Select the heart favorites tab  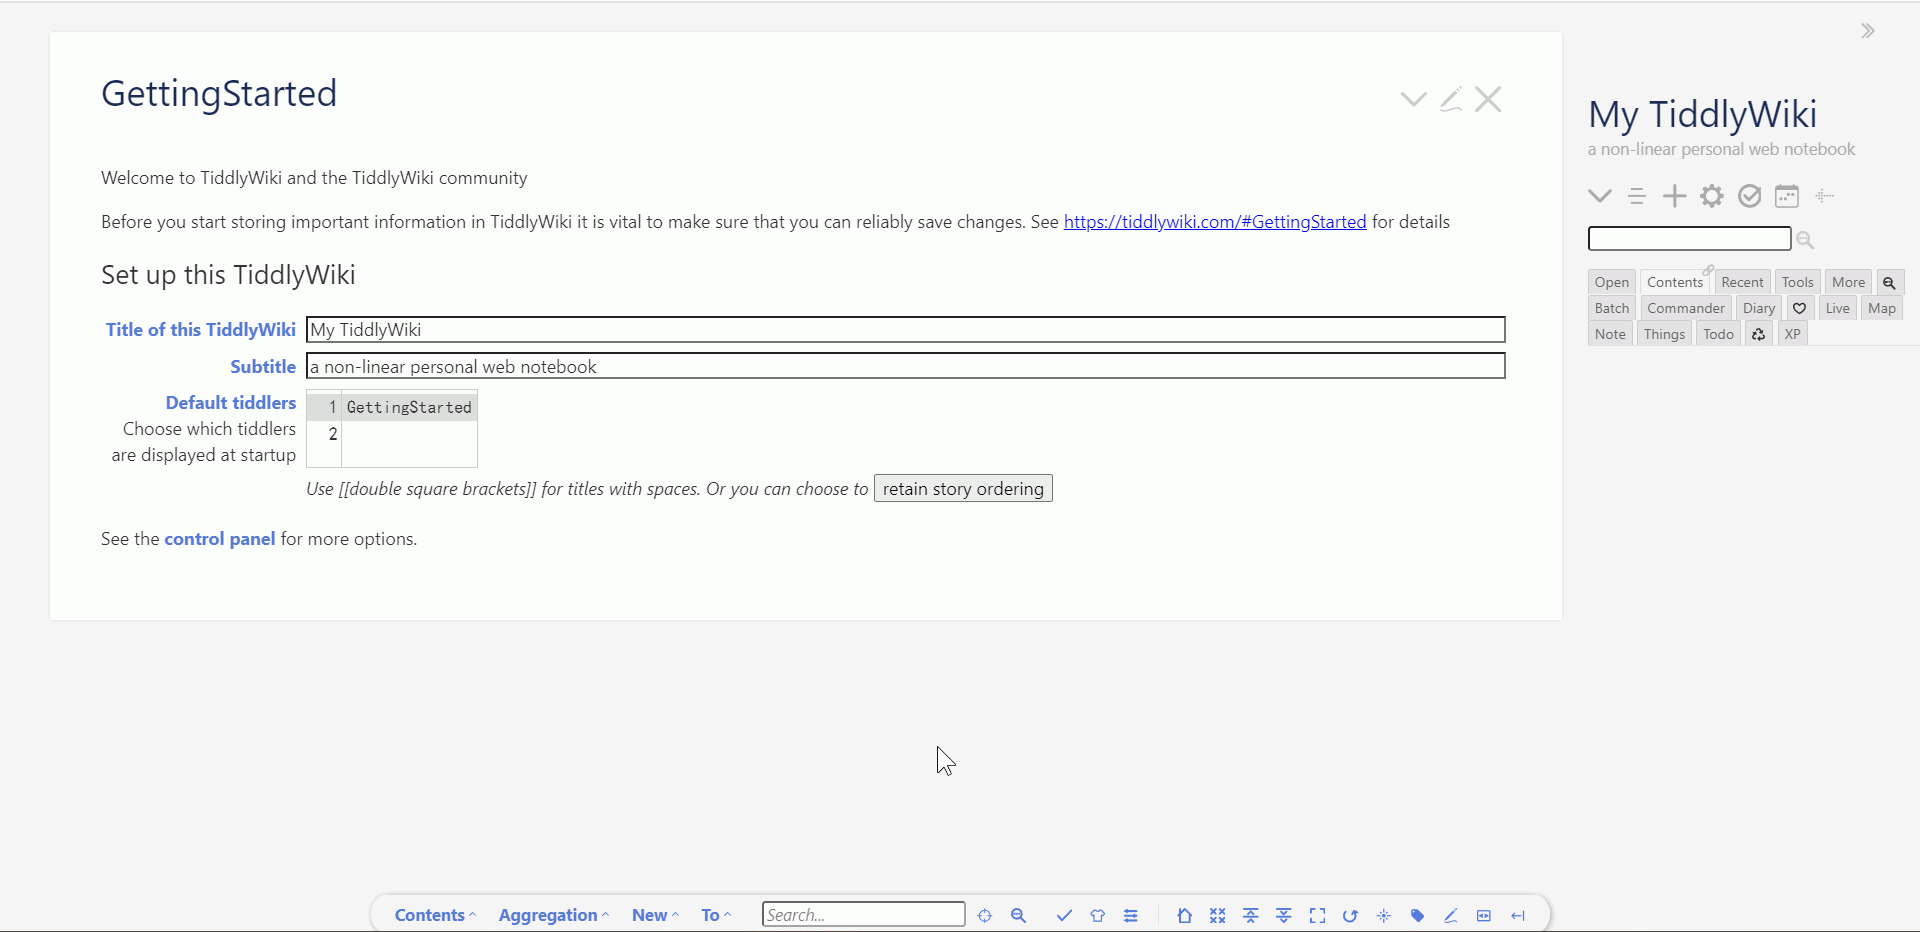pyautogui.click(x=1799, y=308)
